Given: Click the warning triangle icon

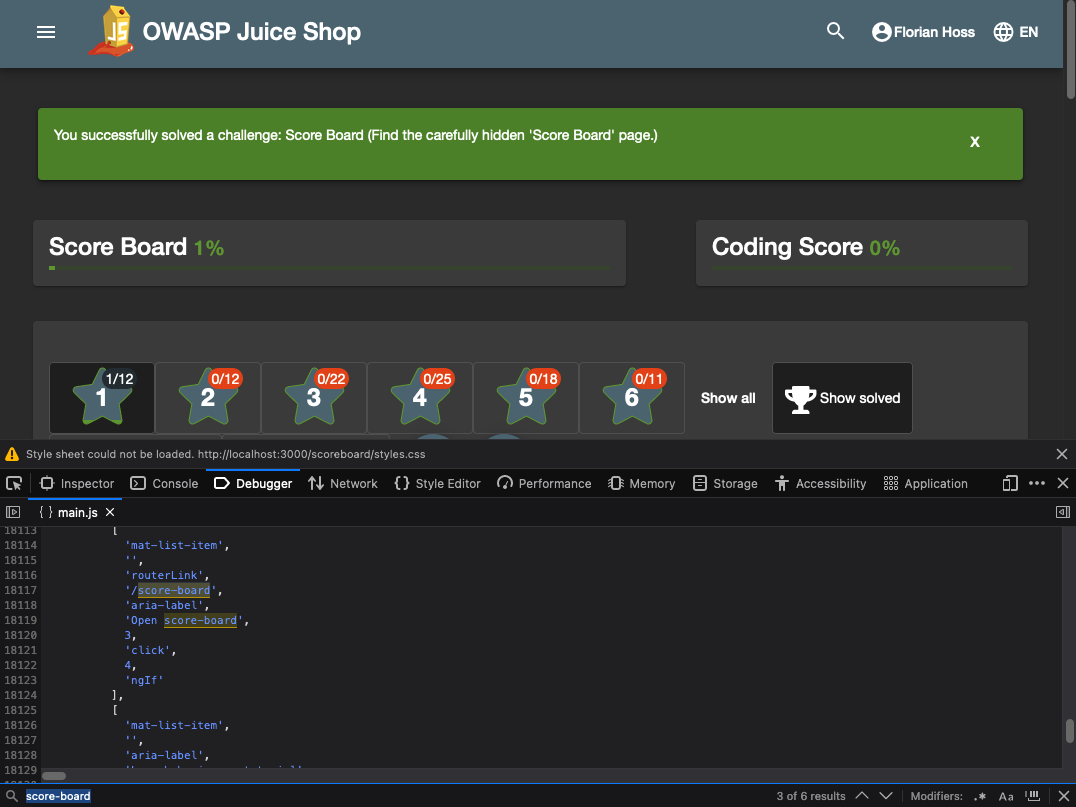Looking at the screenshot, I should (12, 454).
